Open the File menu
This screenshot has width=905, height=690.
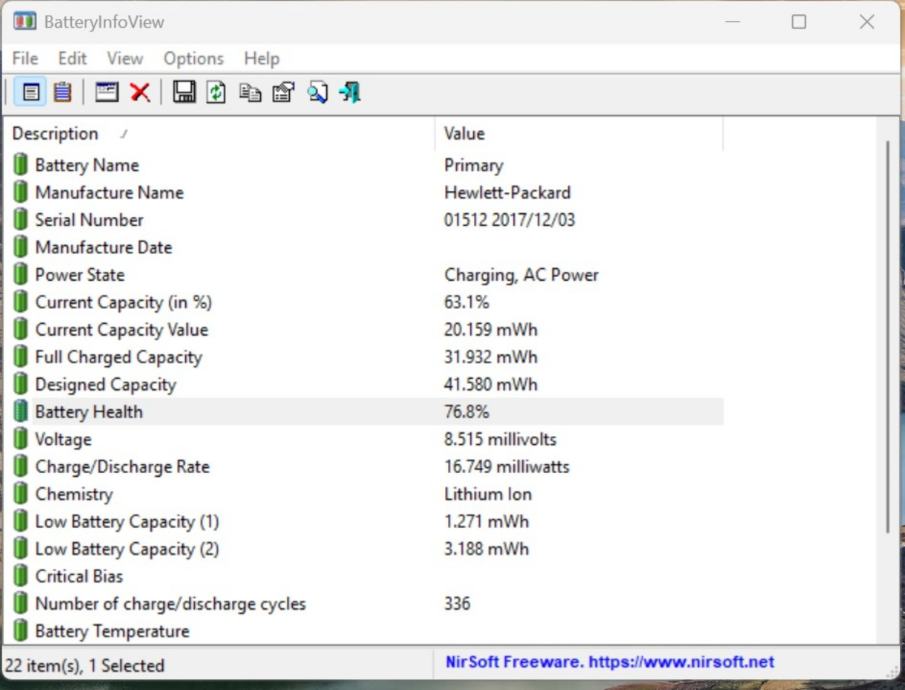pyautogui.click(x=25, y=58)
